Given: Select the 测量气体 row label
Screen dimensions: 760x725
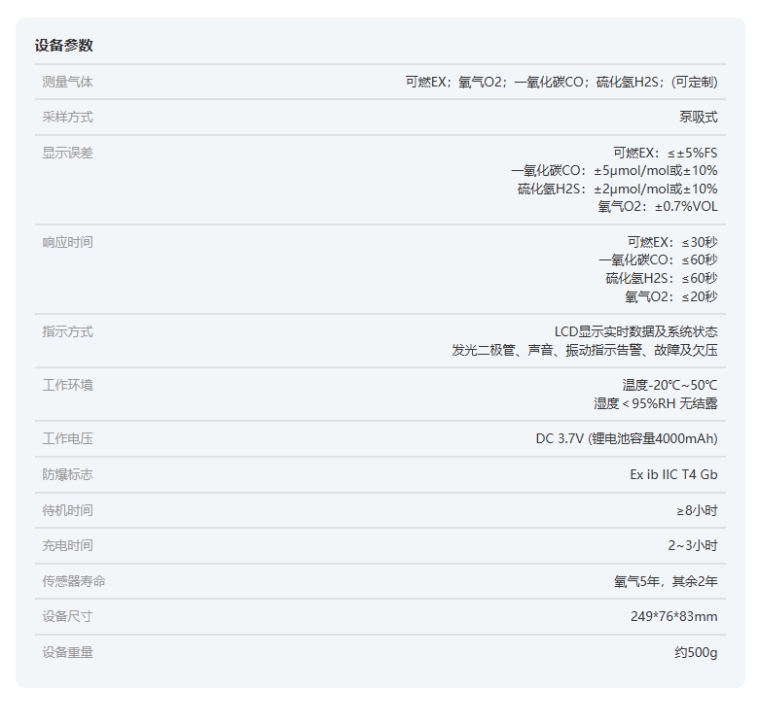Looking at the screenshot, I should tap(64, 82).
